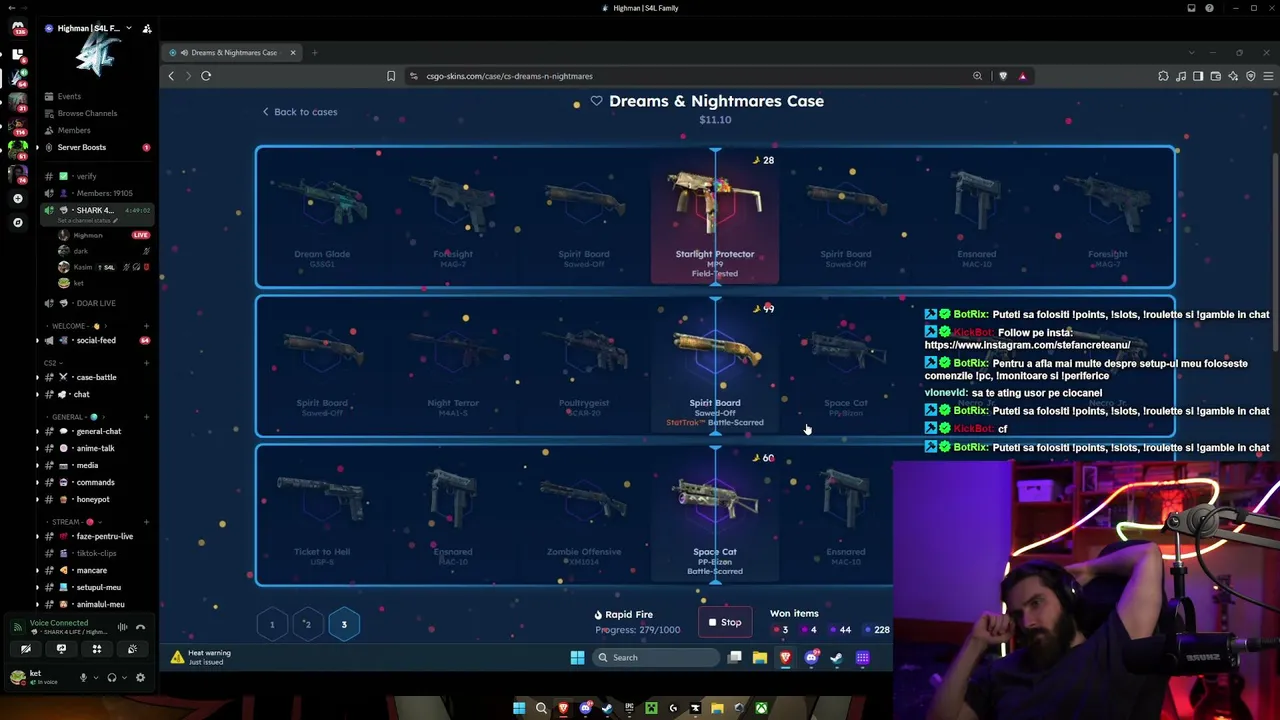Toggle Discord microphone mute
The width and height of the screenshot is (1280, 720).
83,677
